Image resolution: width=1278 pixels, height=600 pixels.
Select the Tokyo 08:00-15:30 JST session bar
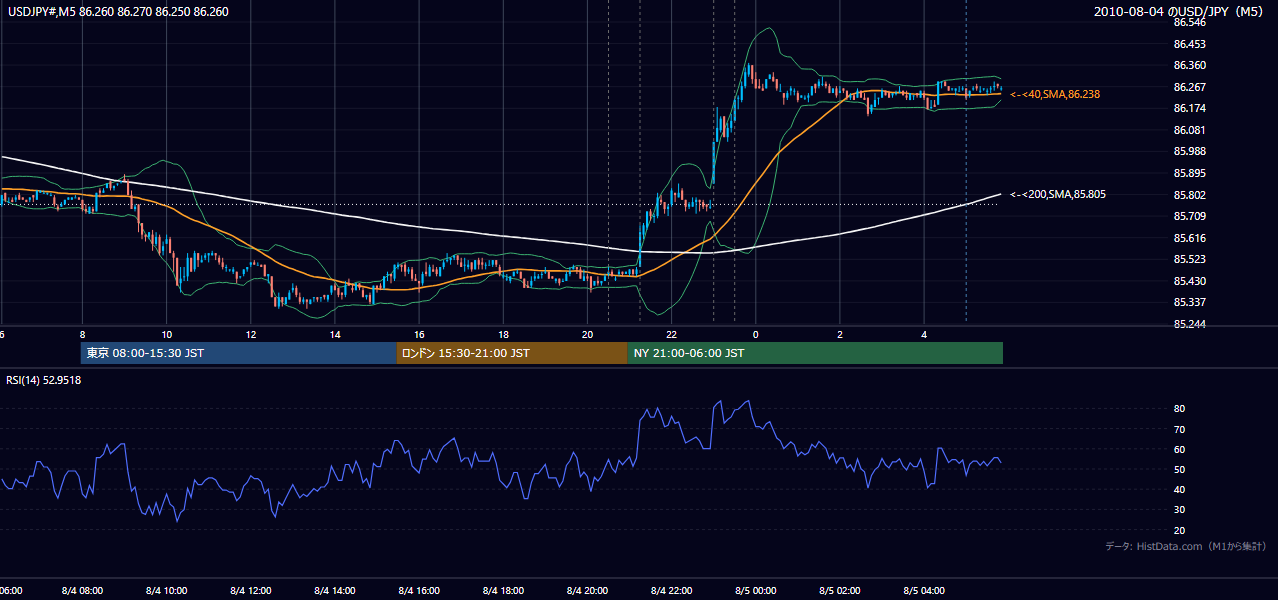239,353
